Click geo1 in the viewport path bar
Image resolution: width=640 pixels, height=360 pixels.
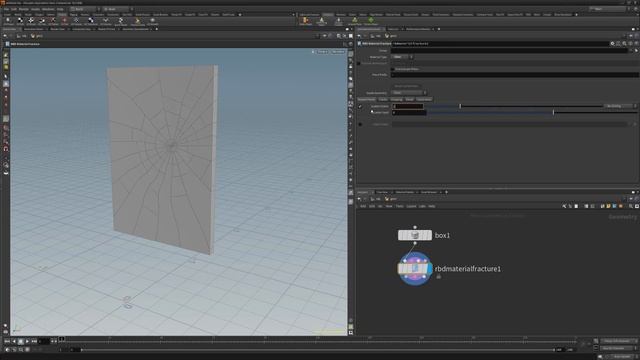[x=36, y=36]
